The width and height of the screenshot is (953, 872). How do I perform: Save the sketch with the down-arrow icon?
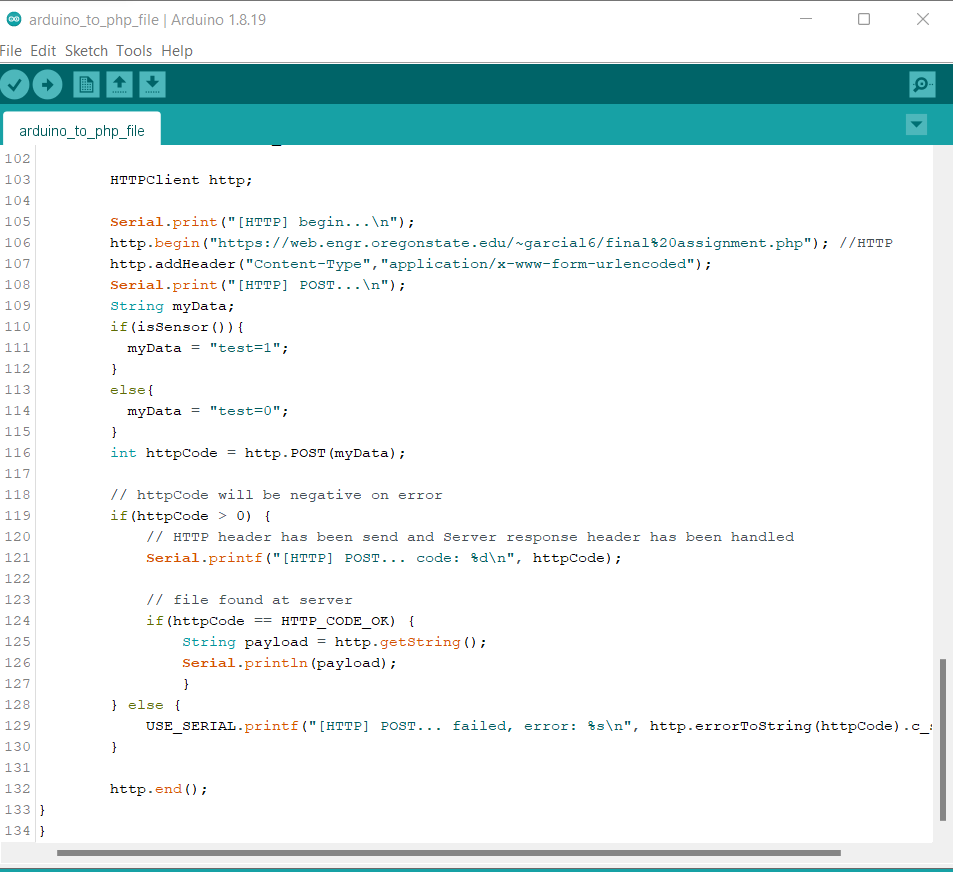click(152, 85)
